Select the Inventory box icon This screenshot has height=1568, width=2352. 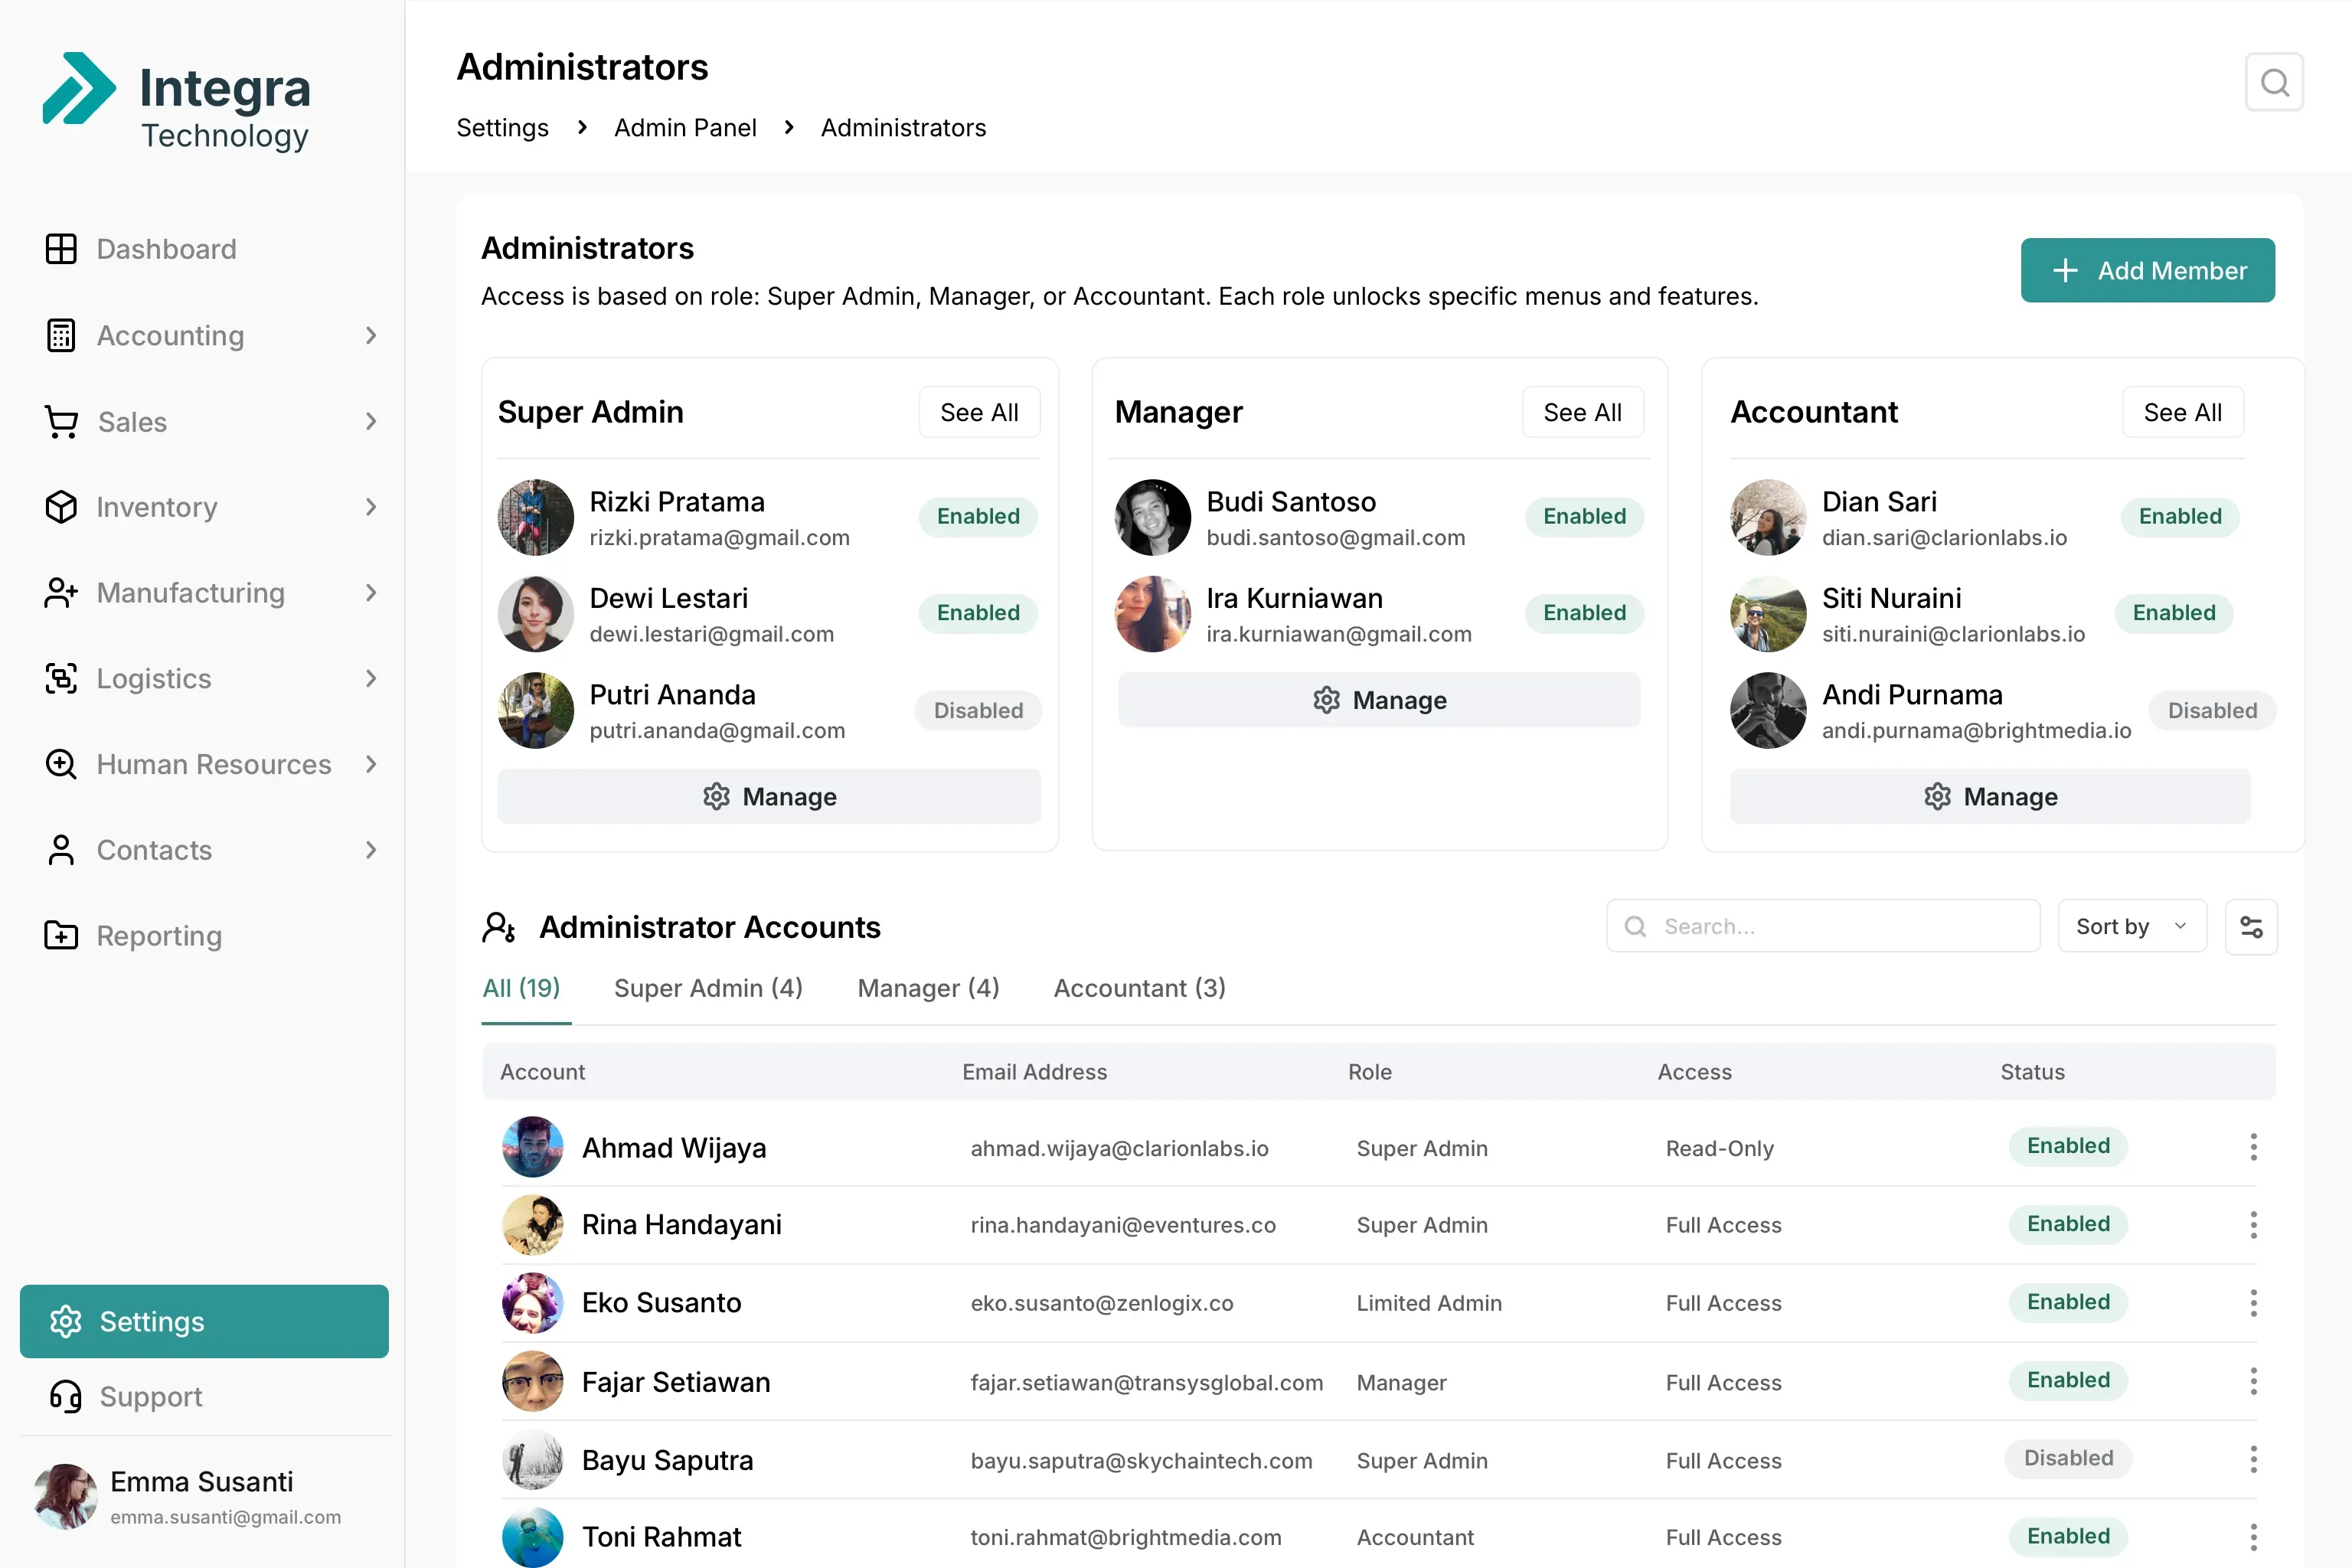tap(61, 507)
